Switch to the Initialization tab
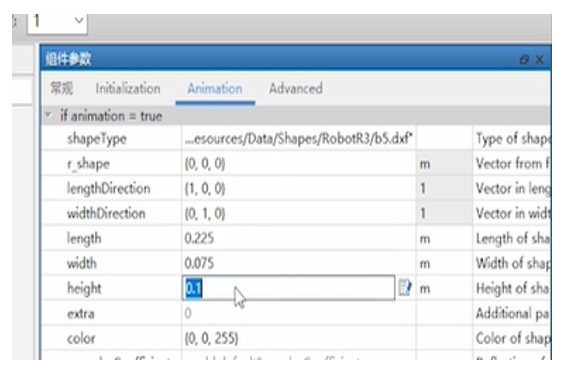 tap(128, 88)
